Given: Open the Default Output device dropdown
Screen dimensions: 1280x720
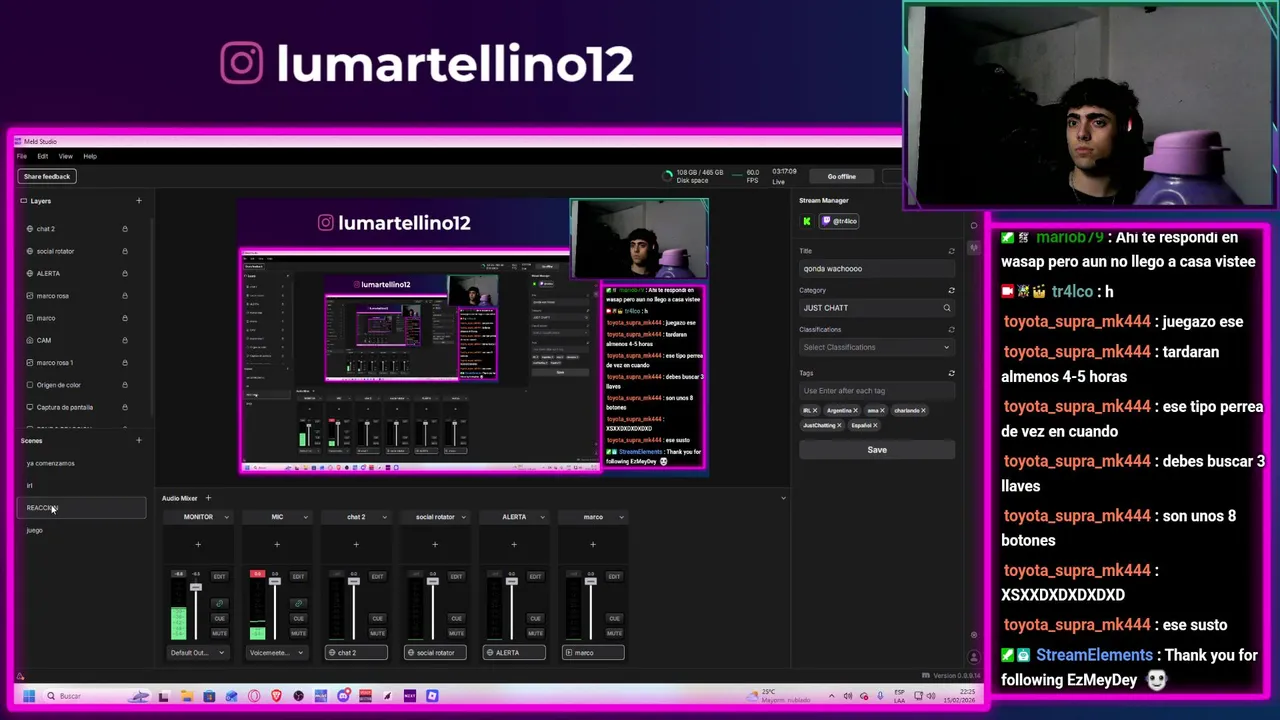Looking at the screenshot, I should coord(198,653).
